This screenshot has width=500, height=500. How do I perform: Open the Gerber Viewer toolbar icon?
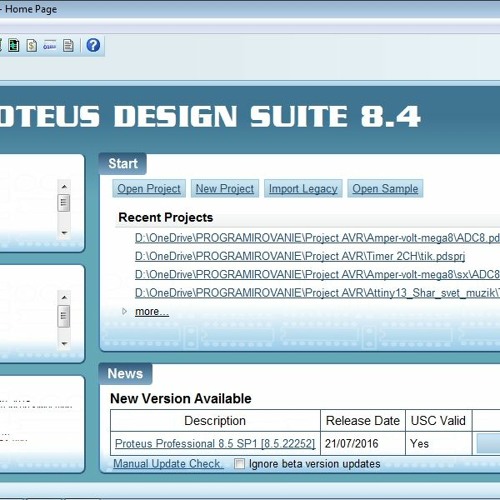[x=13, y=45]
